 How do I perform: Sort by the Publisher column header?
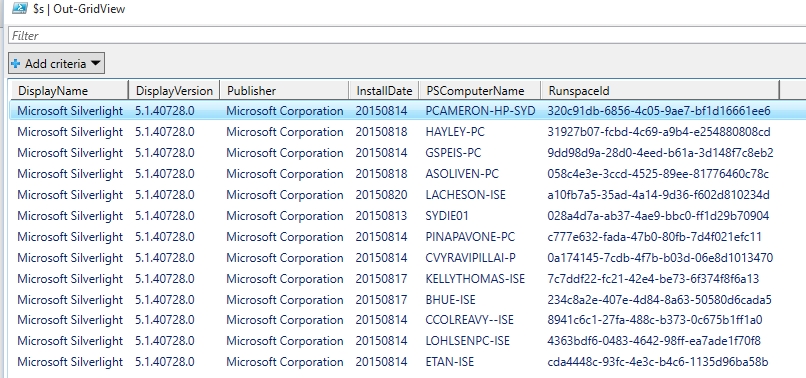pos(284,91)
